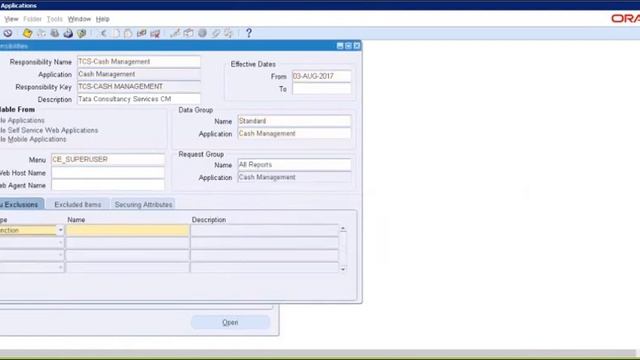Image resolution: width=640 pixels, height=360 pixels.
Task: Click the Translations globe toolbar icon
Action: pyautogui.click(x=202, y=33)
